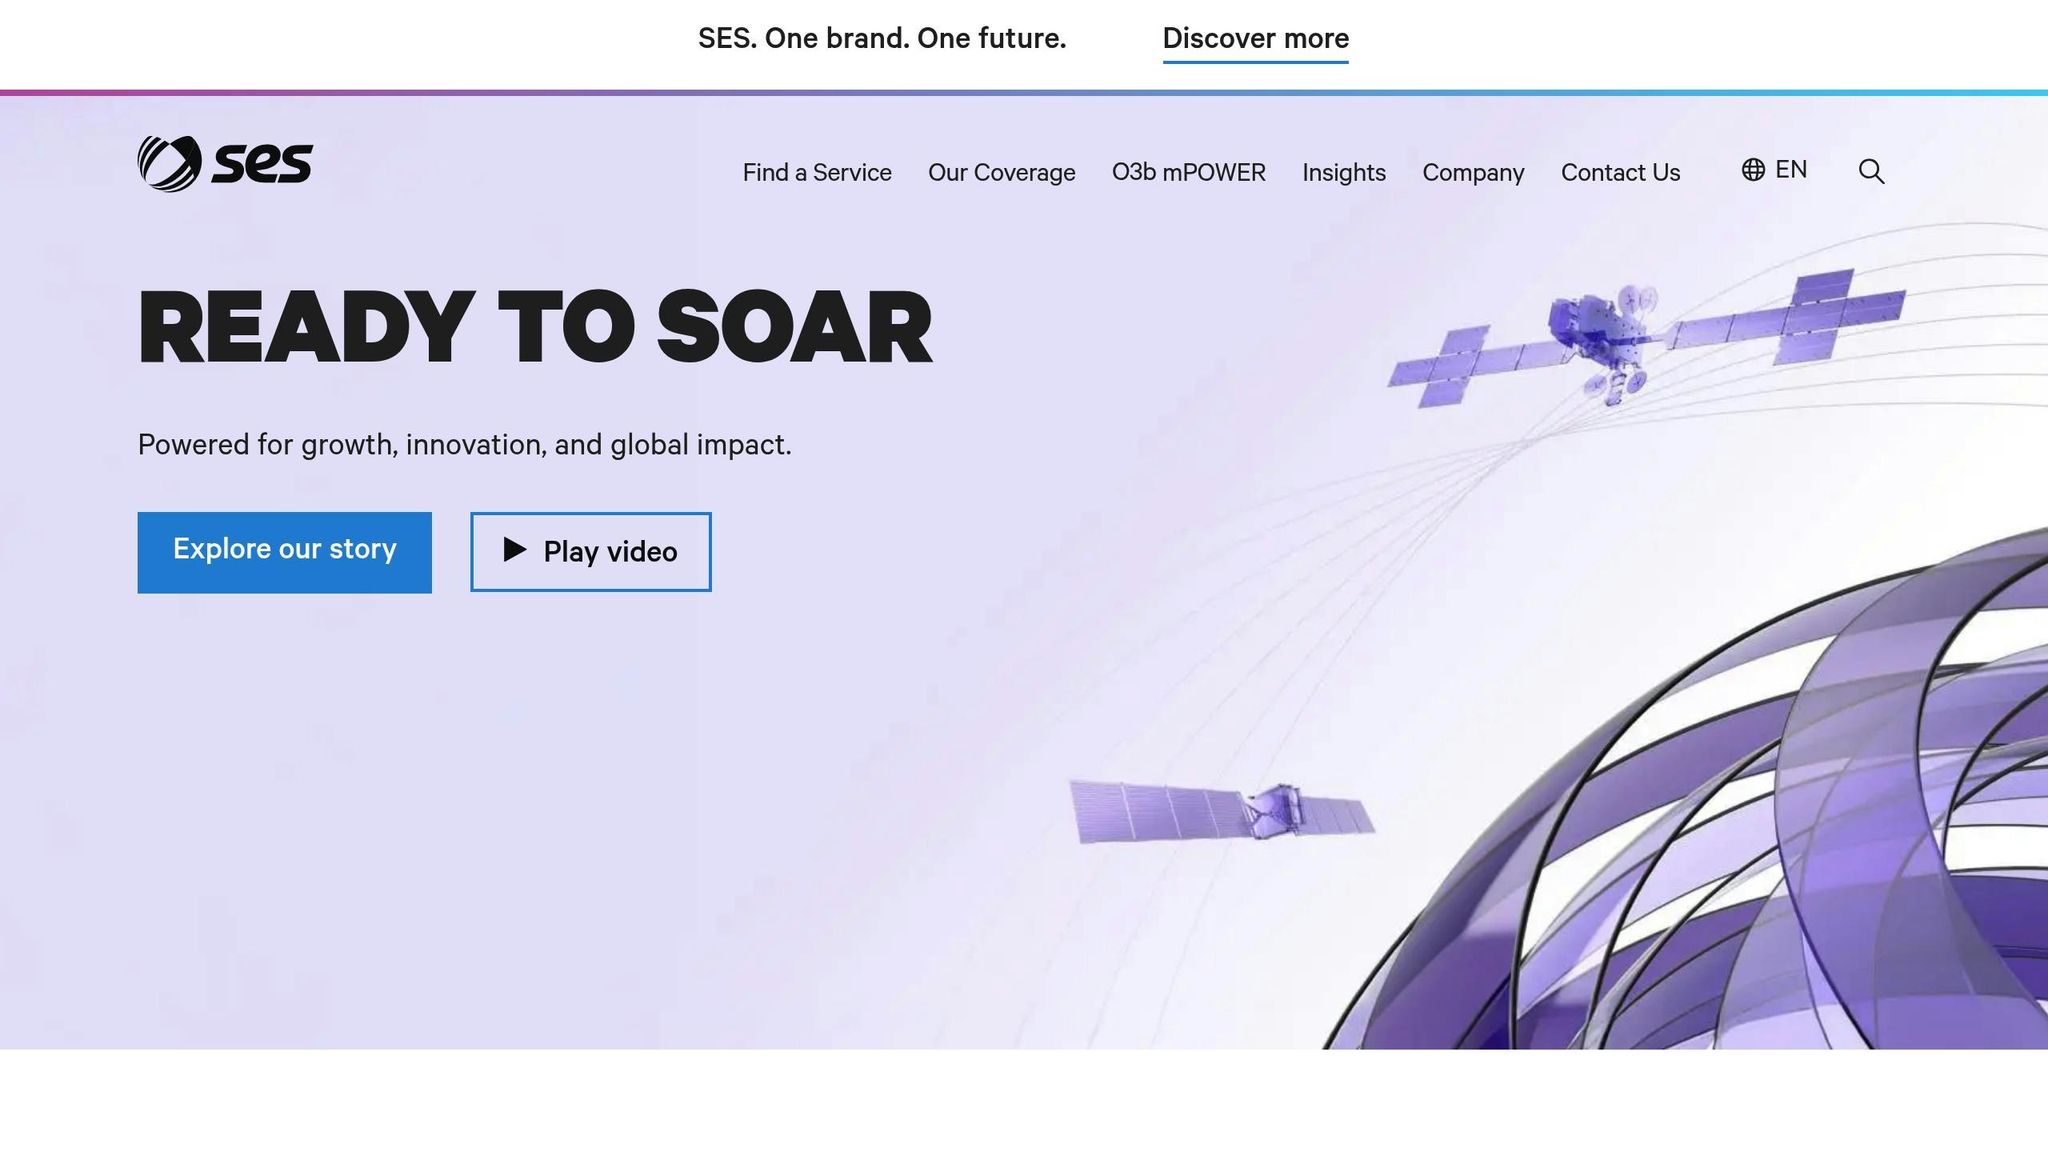
Task: Open Our Coverage in the navigation
Action: (1001, 172)
